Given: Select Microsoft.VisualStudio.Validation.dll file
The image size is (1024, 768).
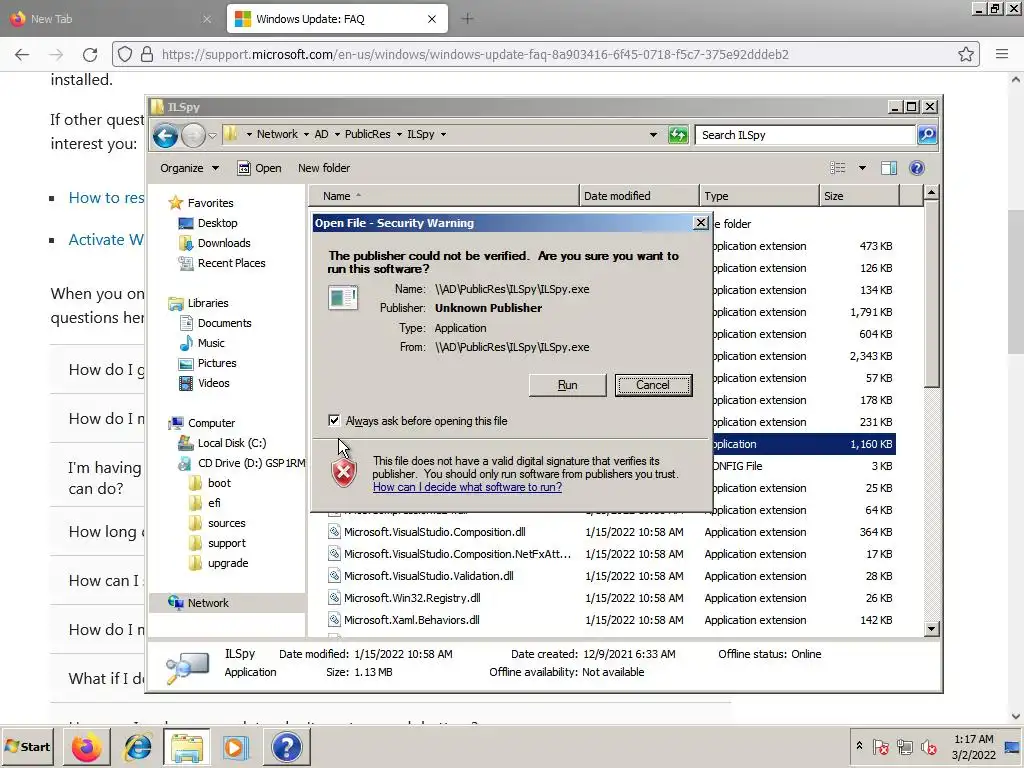Looking at the screenshot, I should click(428, 576).
